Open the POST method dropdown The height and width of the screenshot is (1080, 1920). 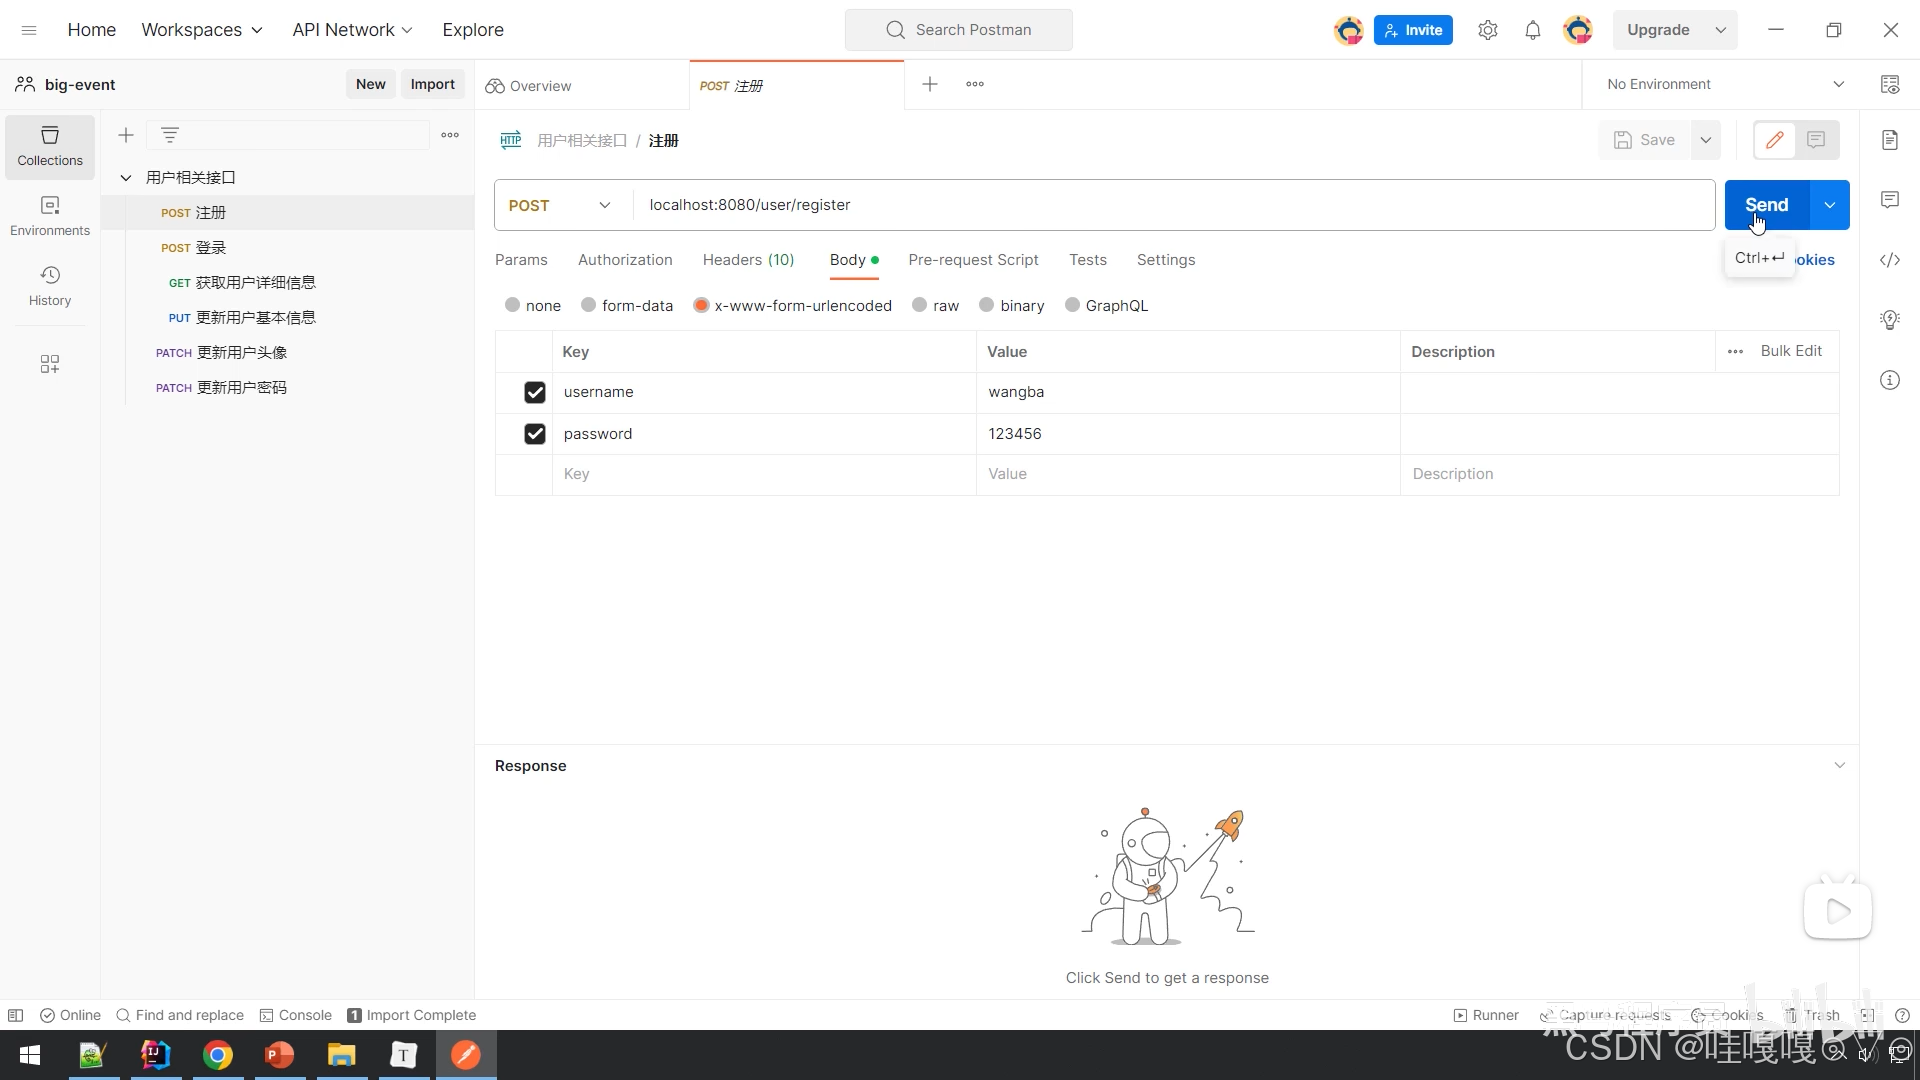click(x=560, y=205)
